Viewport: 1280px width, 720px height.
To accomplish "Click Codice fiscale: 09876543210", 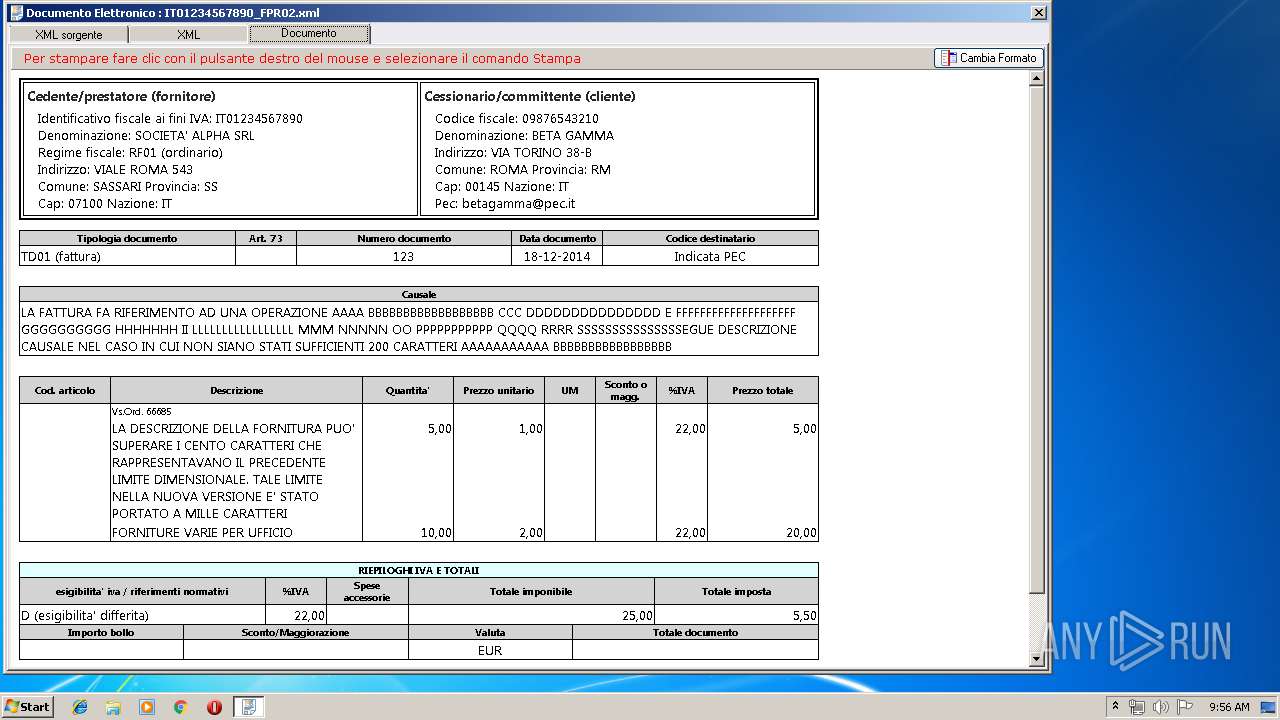I will click(x=517, y=119).
